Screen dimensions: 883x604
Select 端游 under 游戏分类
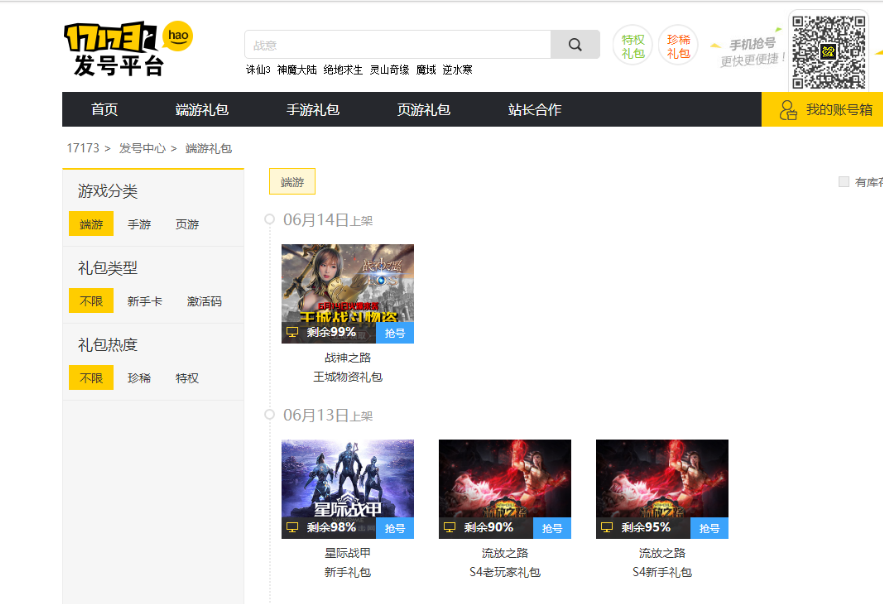[x=91, y=224]
